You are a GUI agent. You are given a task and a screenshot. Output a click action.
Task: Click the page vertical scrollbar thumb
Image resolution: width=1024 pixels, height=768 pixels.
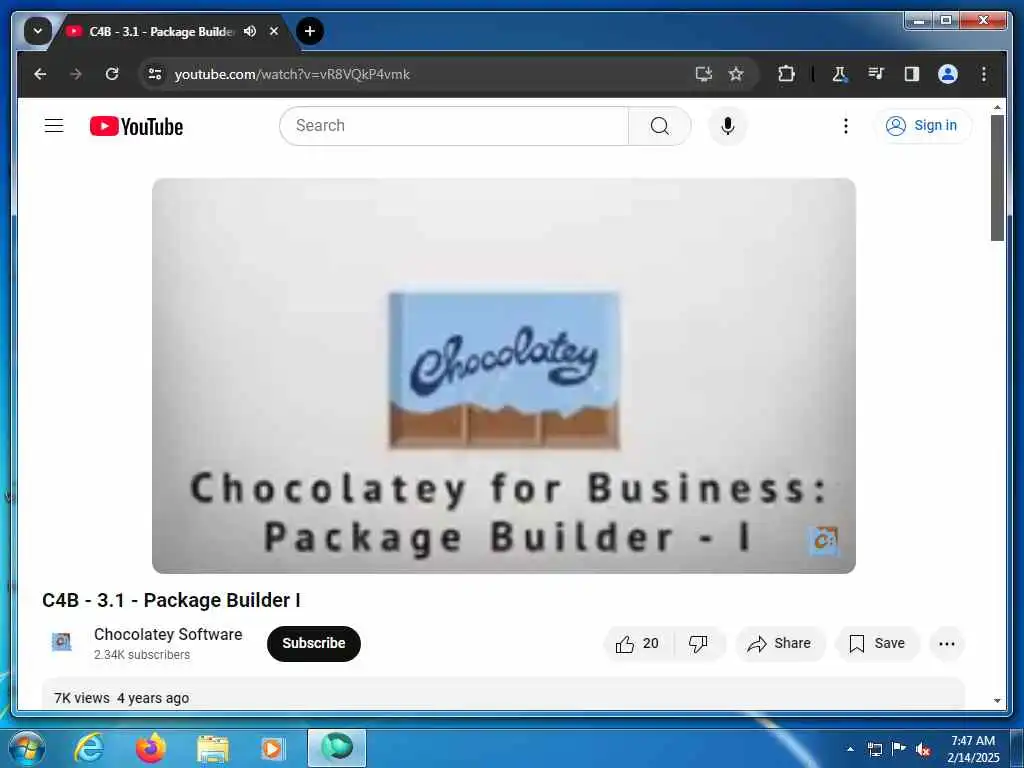[x=997, y=178]
